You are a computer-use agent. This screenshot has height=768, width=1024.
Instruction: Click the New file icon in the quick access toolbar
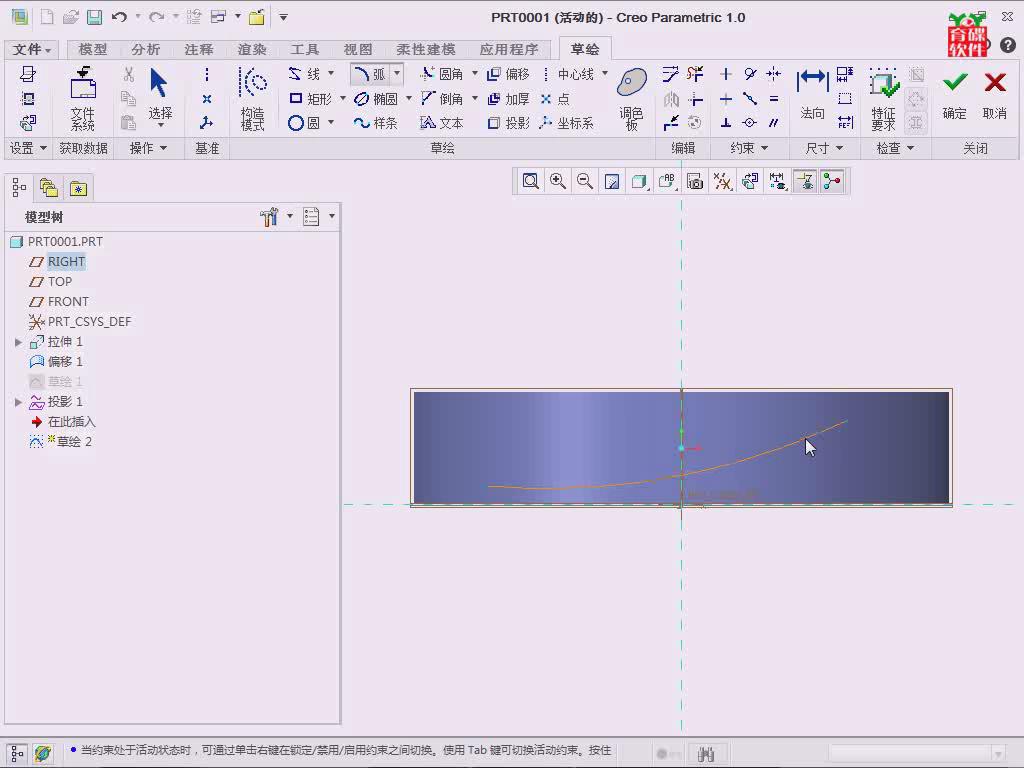(47, 17)
